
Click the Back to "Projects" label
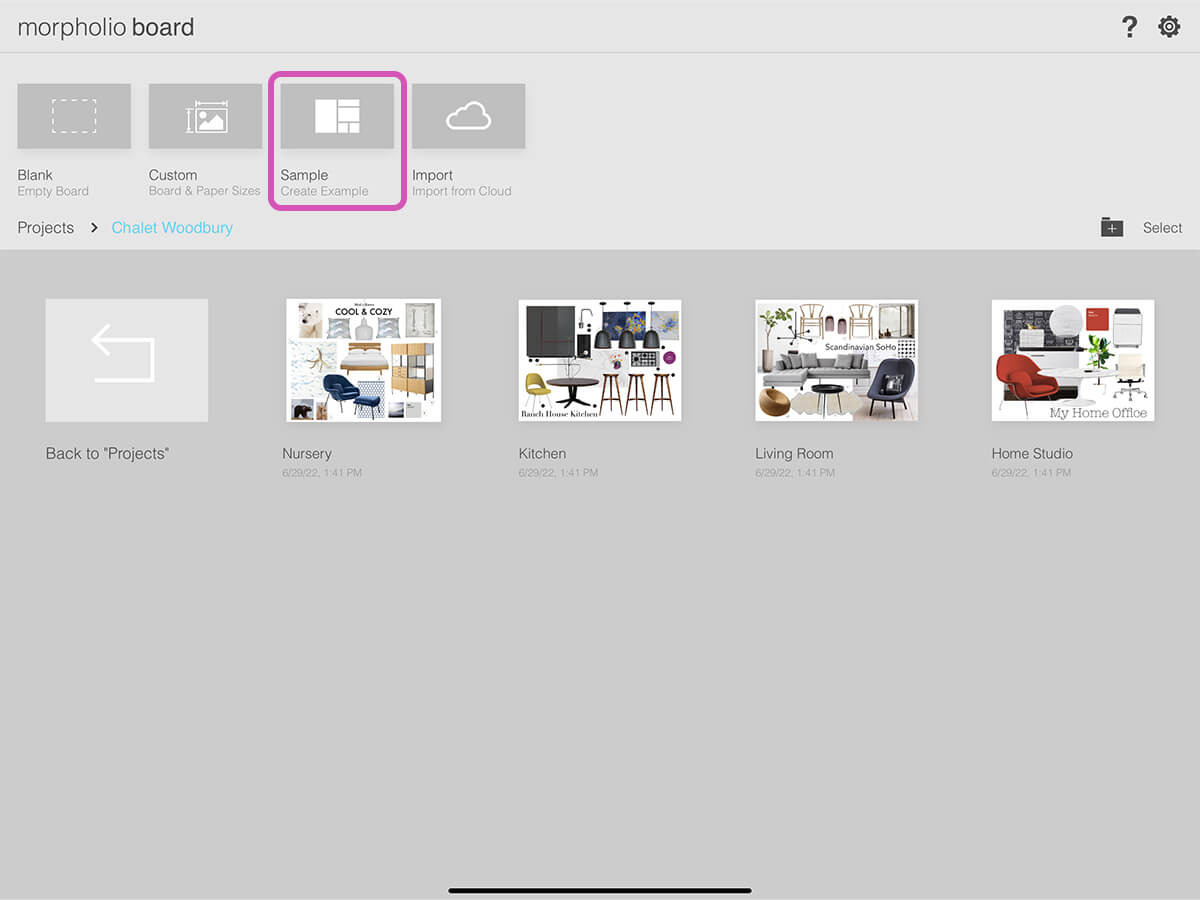click(x=108, y=454)
